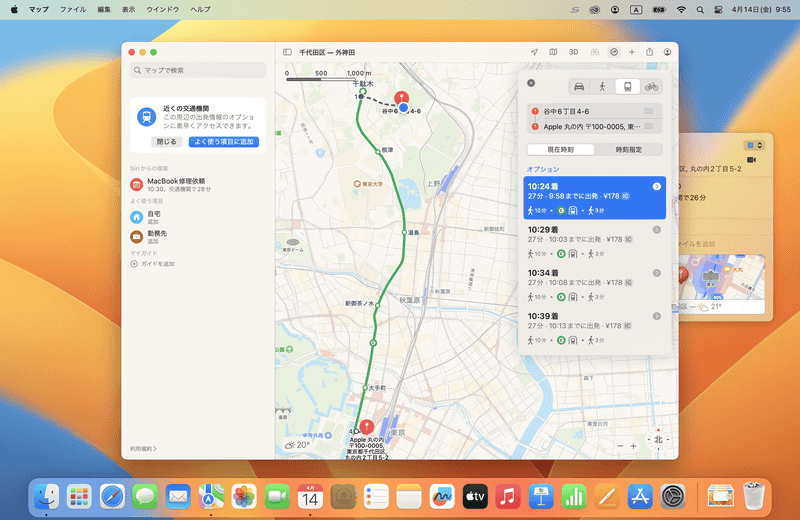Grab reorder handle for 谷中6丁目4-6
The height and width of the screenshot is (520, 800).
pos(648,111)
